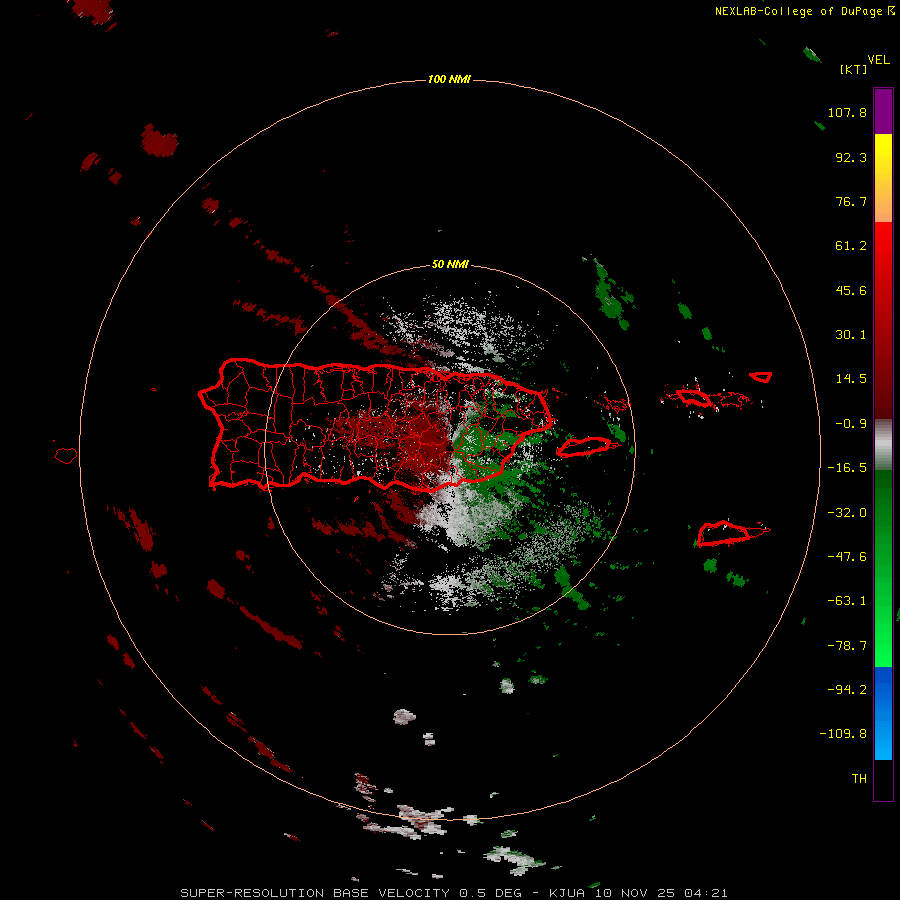
Task: Click the -32.0 legend value
Action: [x=847, y=513]
